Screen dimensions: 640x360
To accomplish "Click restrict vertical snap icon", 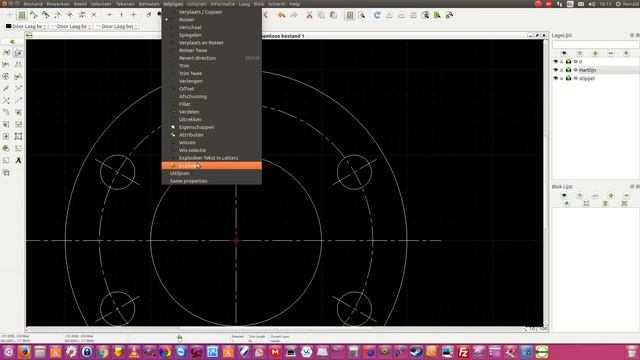I will [121, 15].
